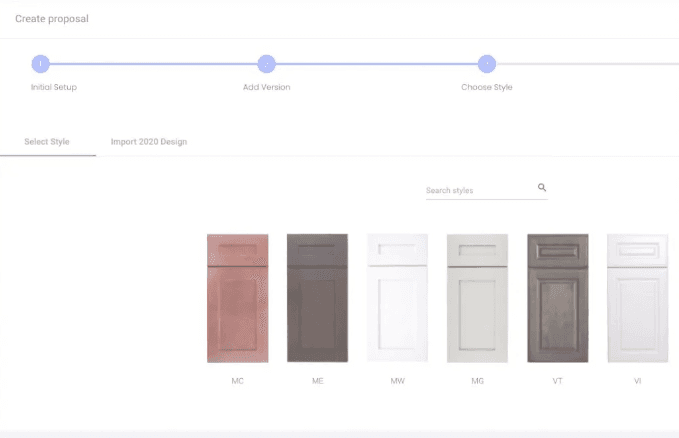Go to the Add Version step circle
Viewport: 679px width, 438px height.
pyautogui.click(x=266, y=64)
